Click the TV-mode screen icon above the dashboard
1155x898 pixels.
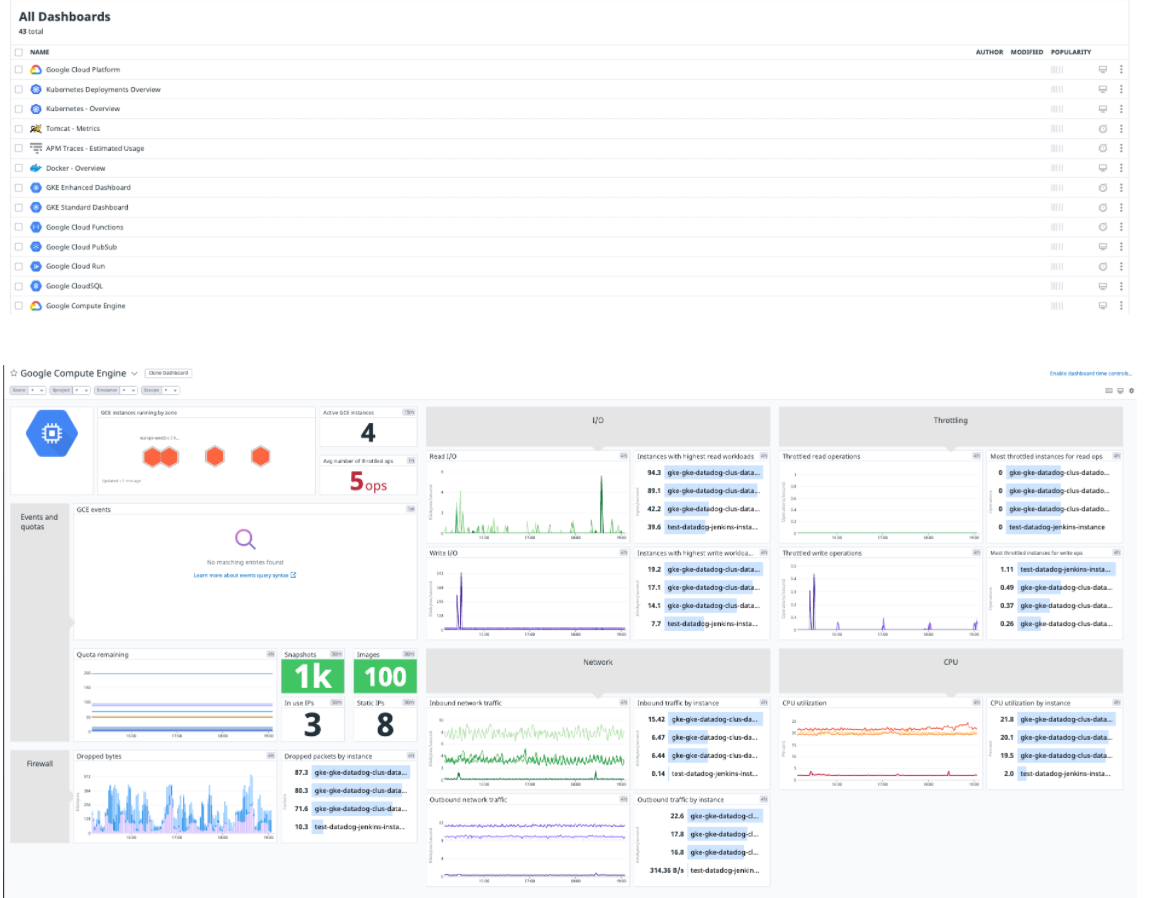pos(1120,390)
